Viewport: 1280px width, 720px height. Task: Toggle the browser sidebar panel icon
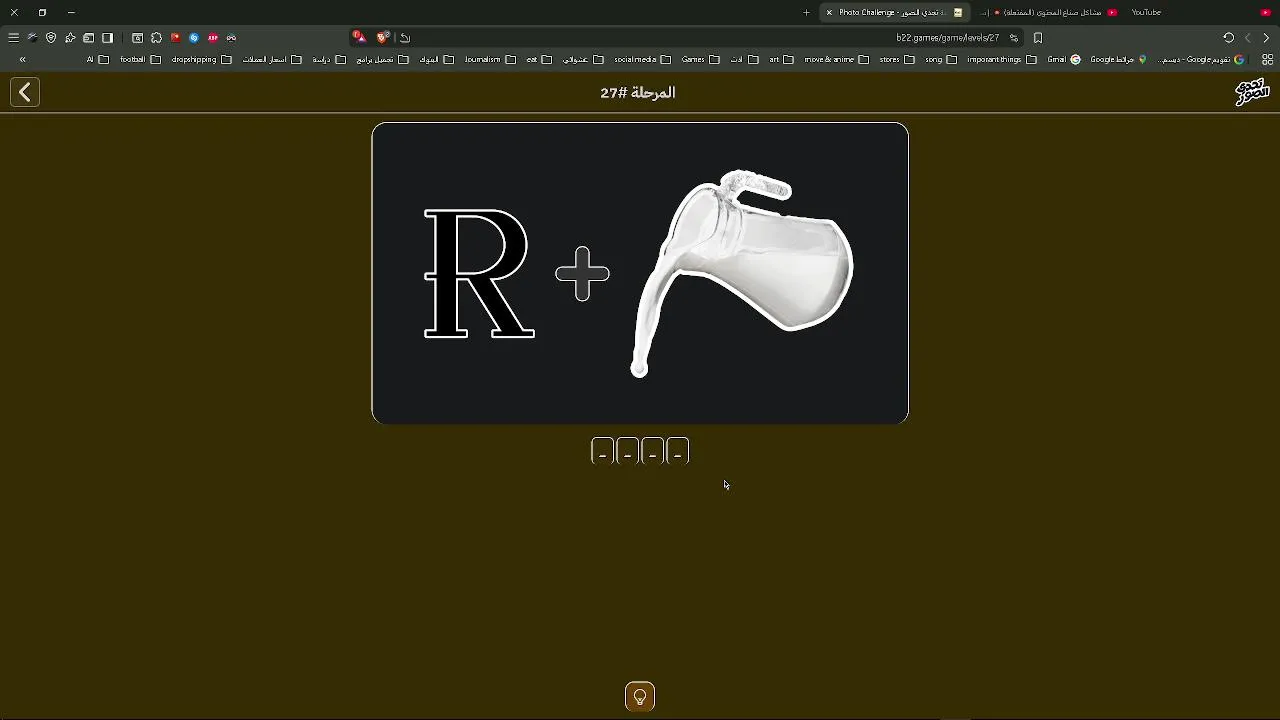pyautogui.click(x=107, y=38)
